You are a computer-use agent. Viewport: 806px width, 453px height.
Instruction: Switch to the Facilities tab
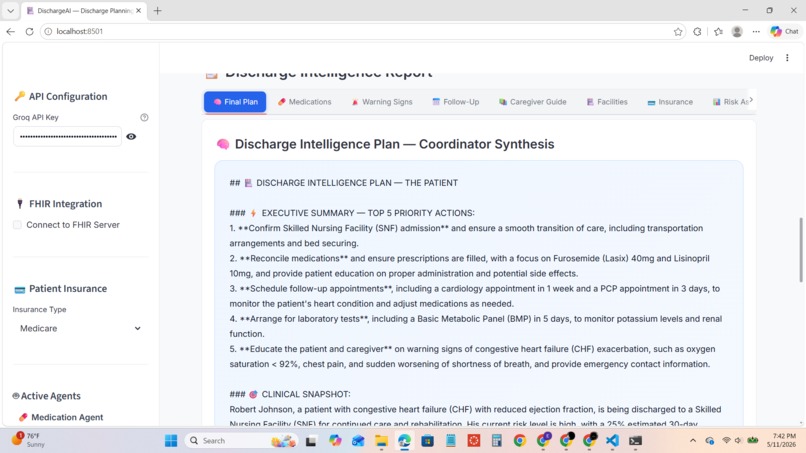click(607, 102)
